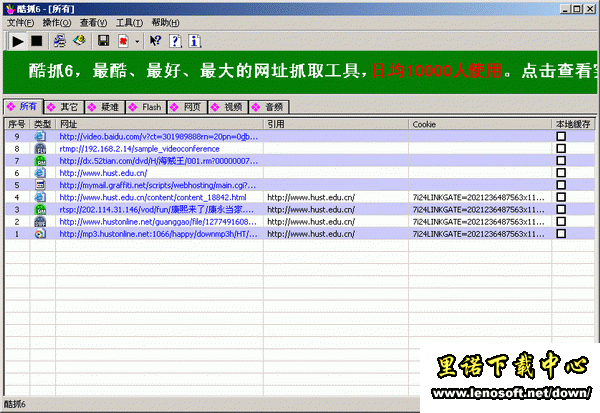Click the green advertisement banner
Viewport: 600px width, 413px height.
coord(300,72)
